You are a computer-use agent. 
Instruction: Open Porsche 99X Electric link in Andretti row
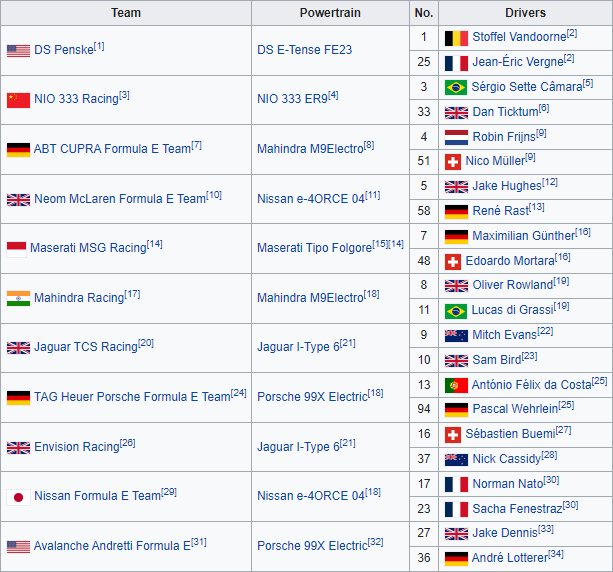click(312, 546)
